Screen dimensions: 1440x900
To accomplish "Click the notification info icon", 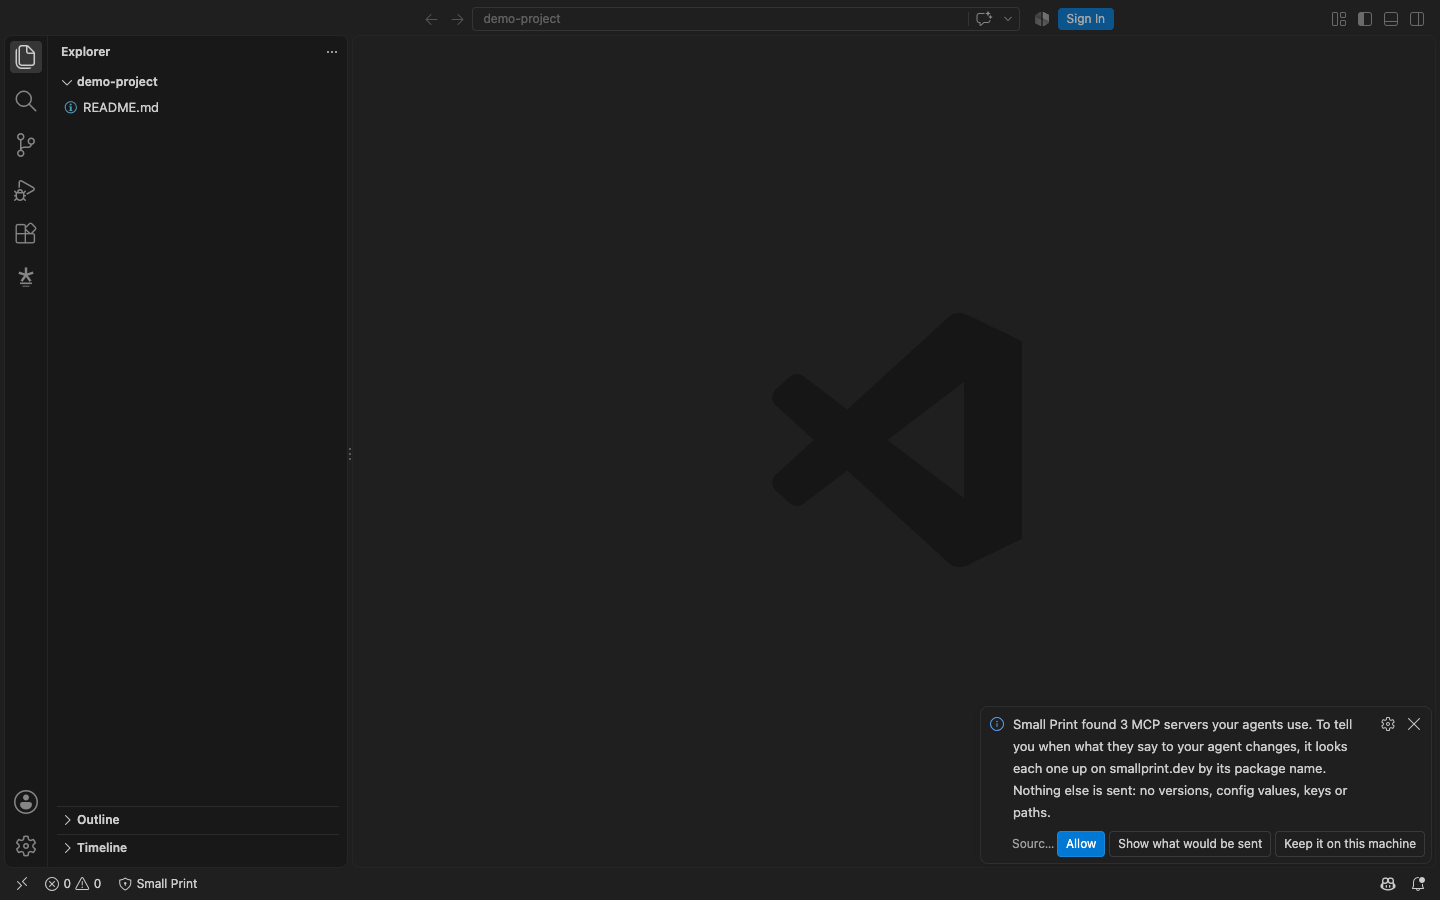I will pos(997,724).
